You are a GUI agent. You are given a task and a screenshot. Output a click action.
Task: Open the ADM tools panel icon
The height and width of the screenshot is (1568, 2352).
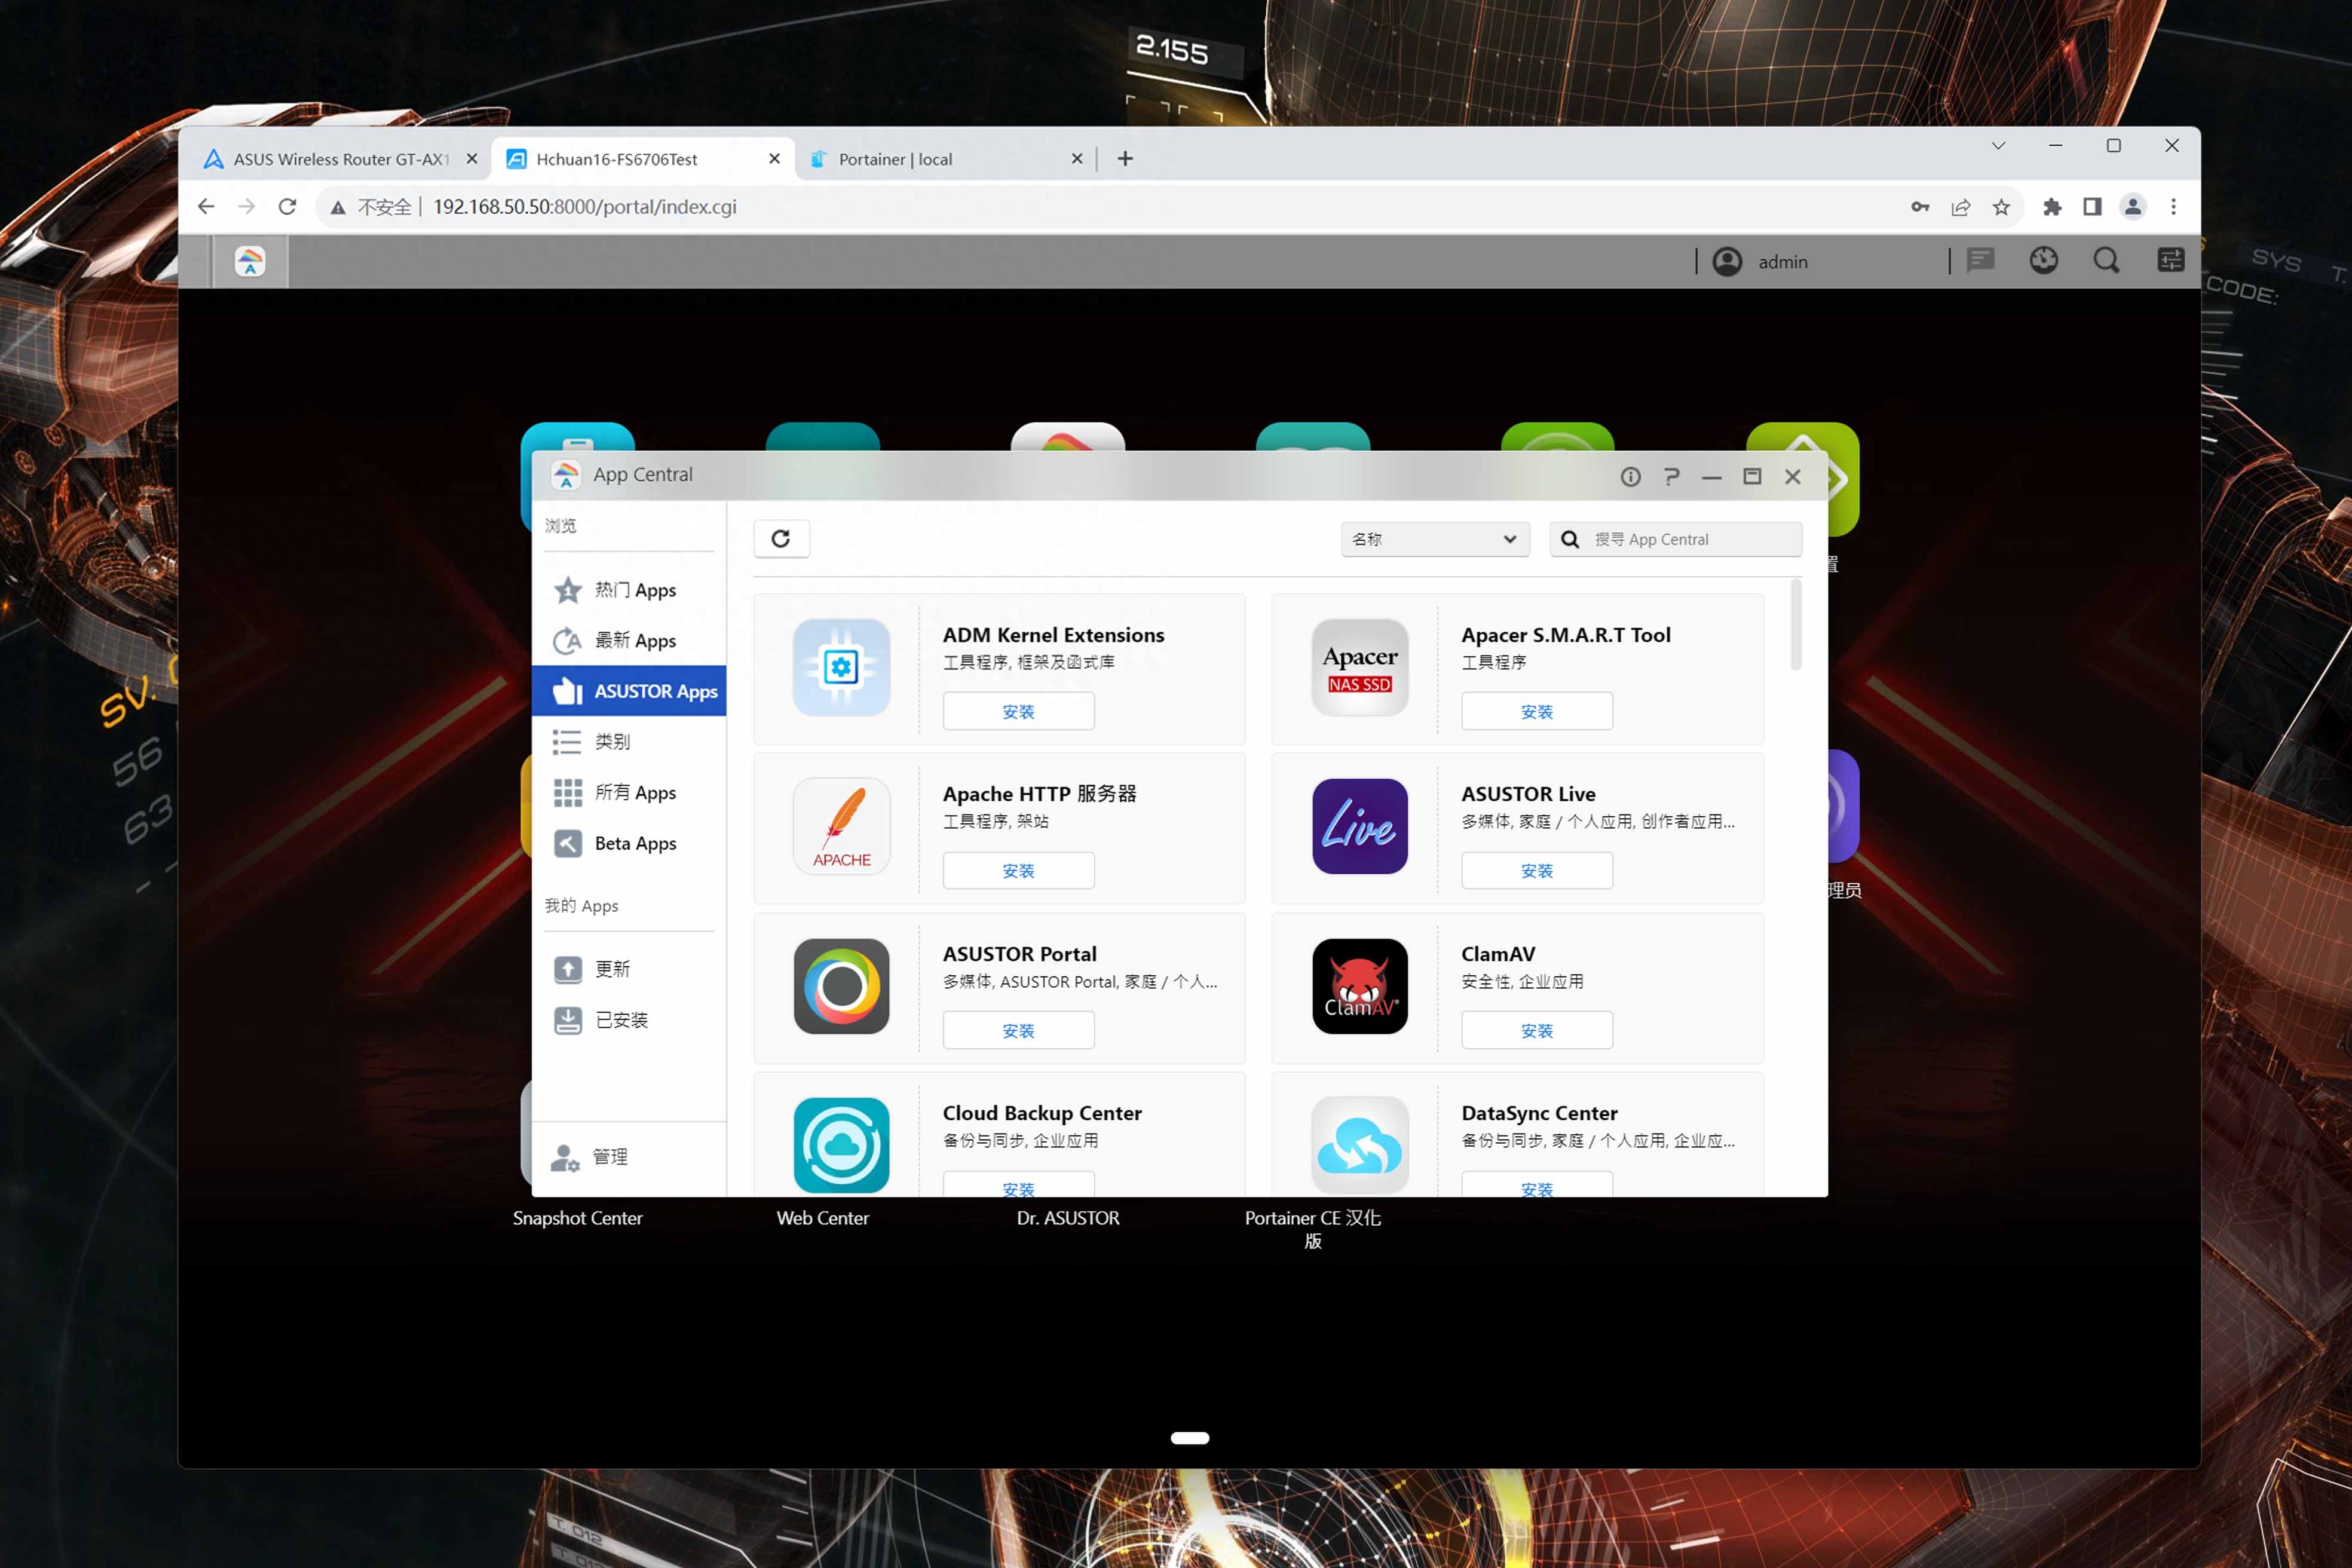(x=2171, y=261)
